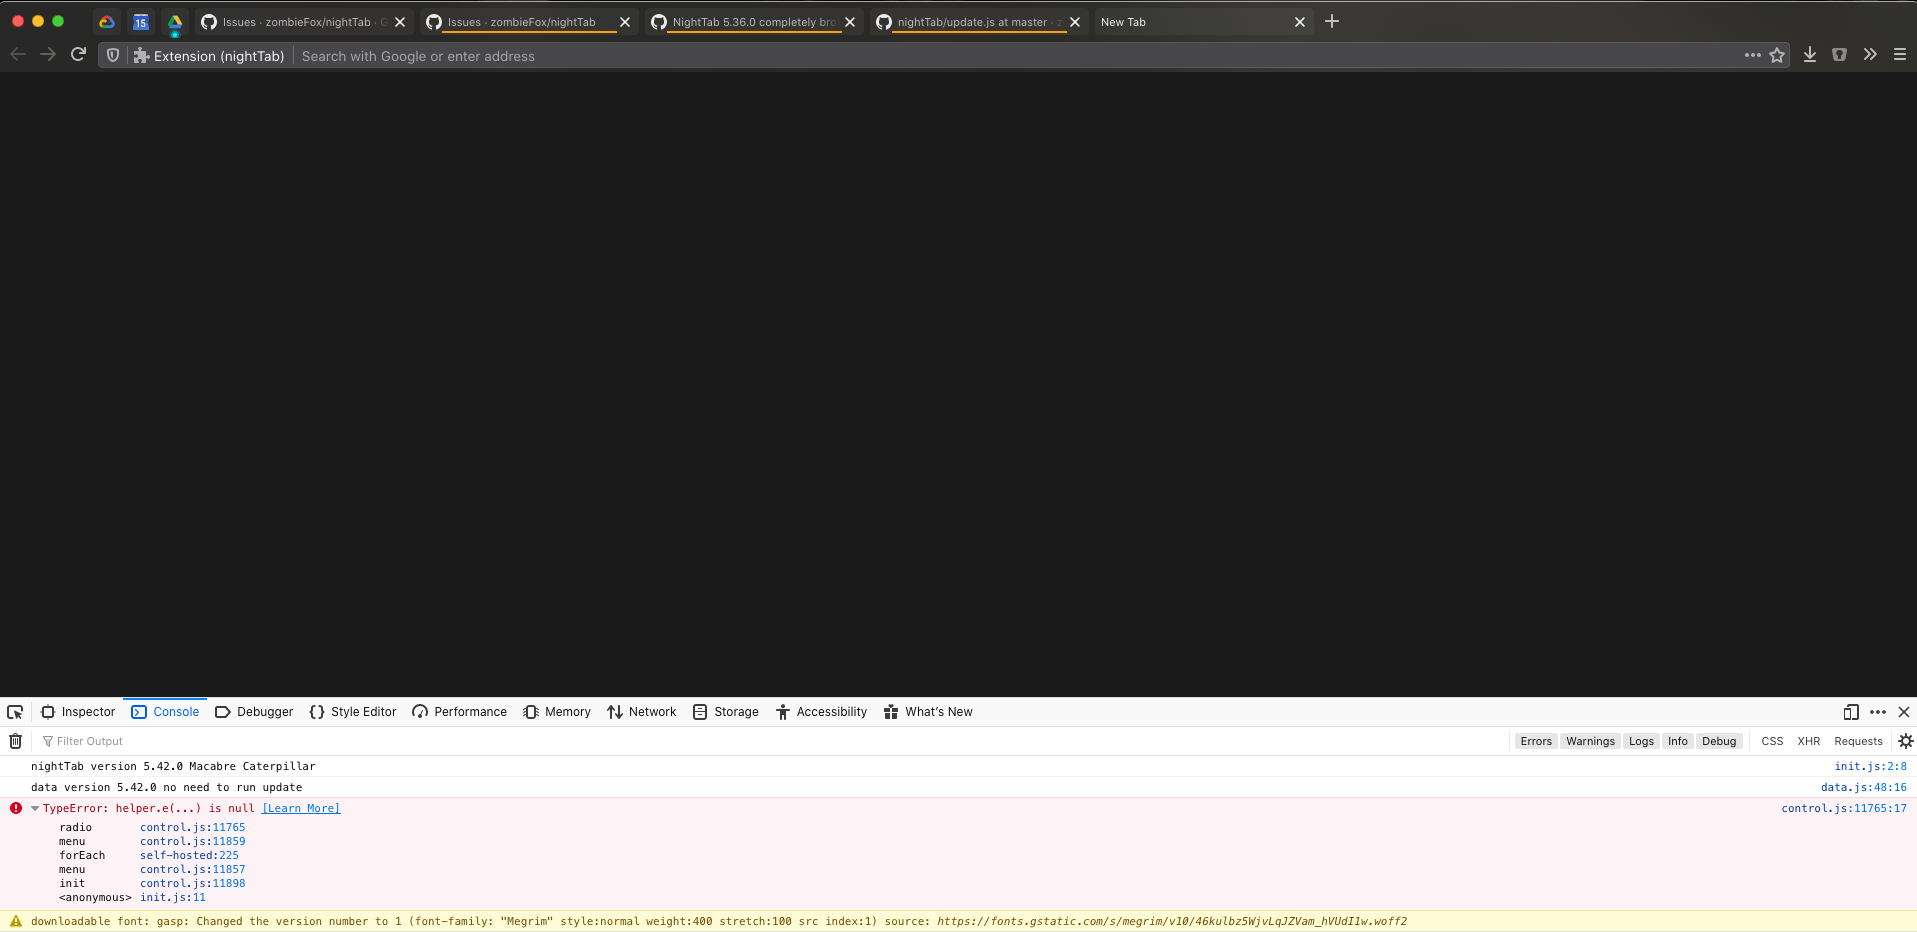The width and height of the screenshot is (1917, 932).
Task: Open the Inspector panel
Action: click(x=78, y=712)
